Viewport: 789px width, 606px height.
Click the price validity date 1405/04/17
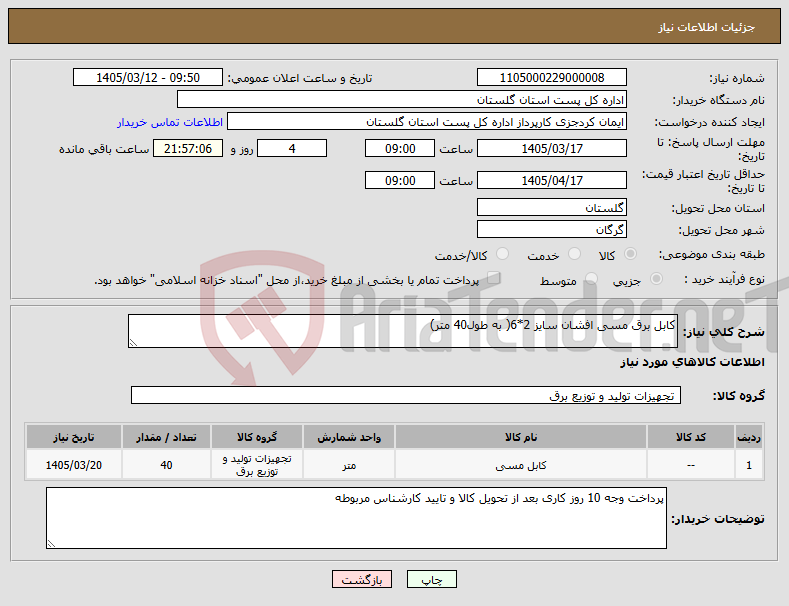pos(551,180)
